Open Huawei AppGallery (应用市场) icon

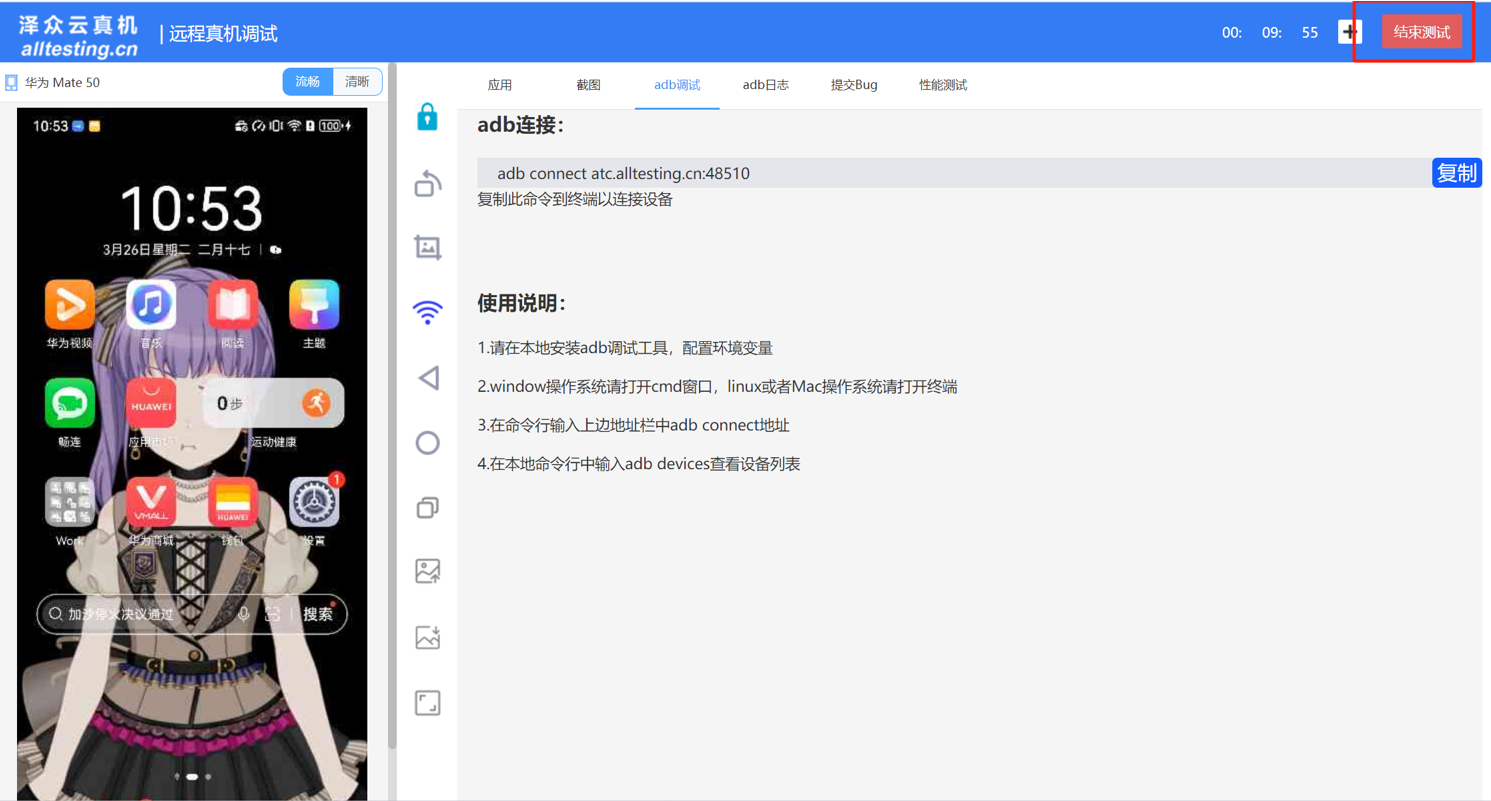click(151, 403)
